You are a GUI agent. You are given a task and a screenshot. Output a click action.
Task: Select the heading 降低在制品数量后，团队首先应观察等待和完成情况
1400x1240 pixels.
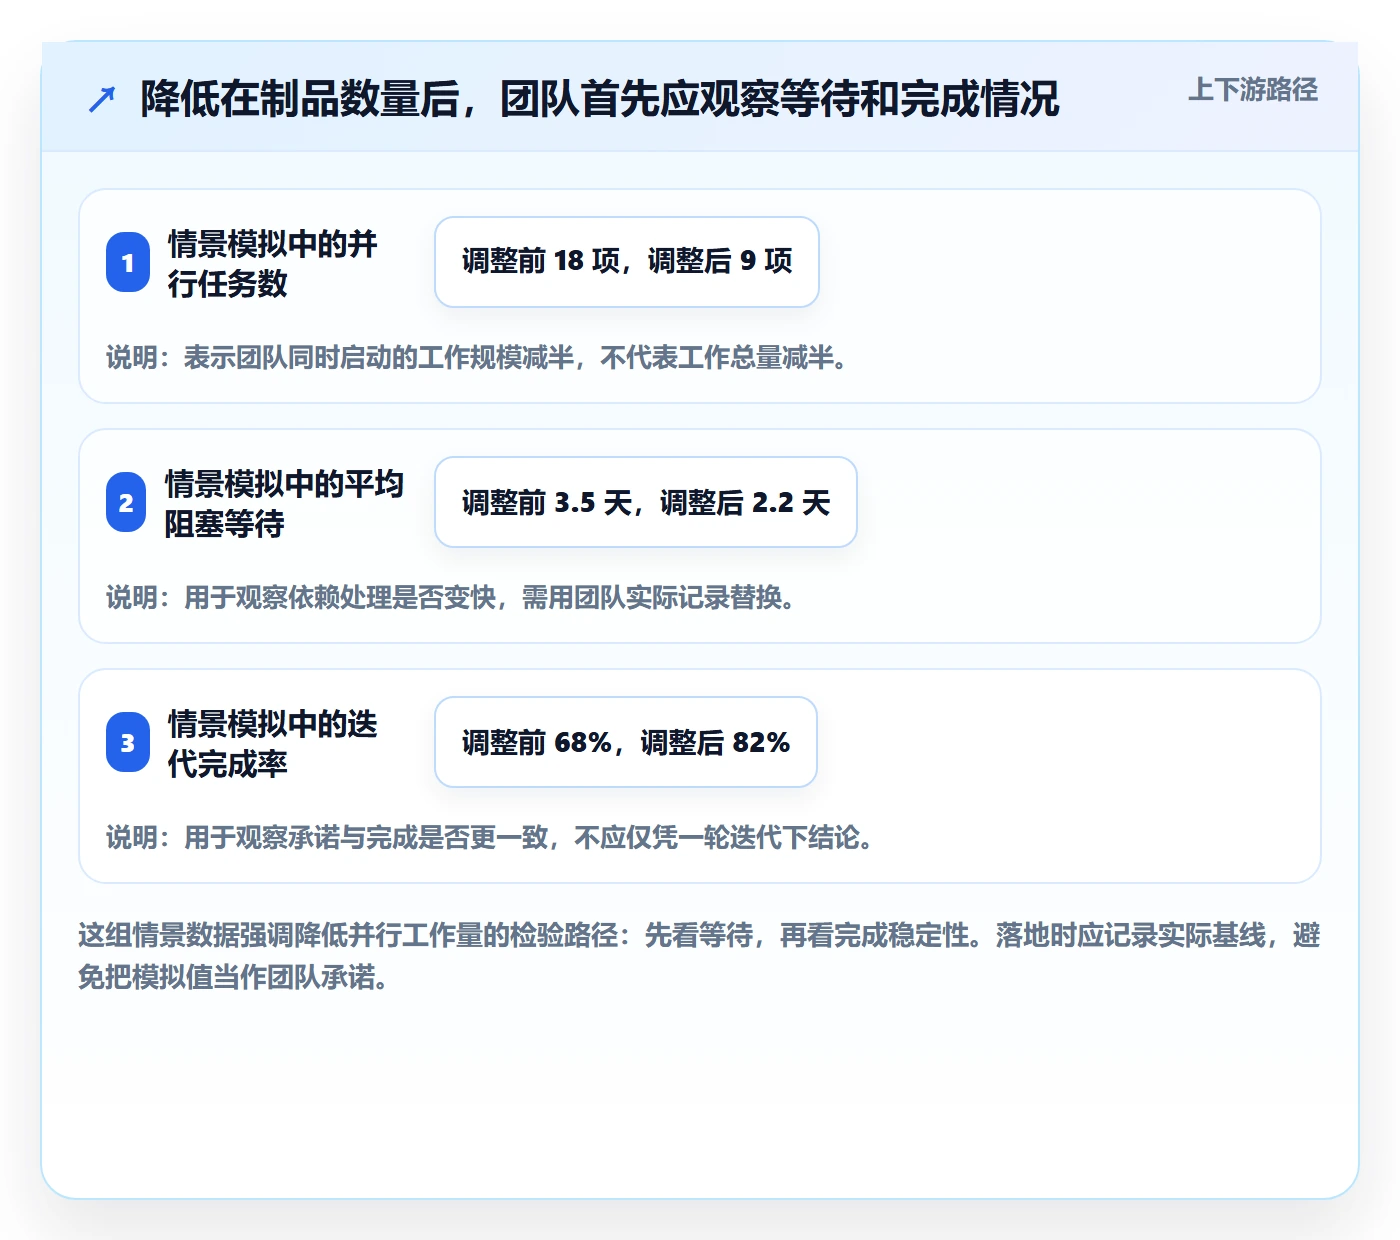pyautogui.click(x=599, y=99)
